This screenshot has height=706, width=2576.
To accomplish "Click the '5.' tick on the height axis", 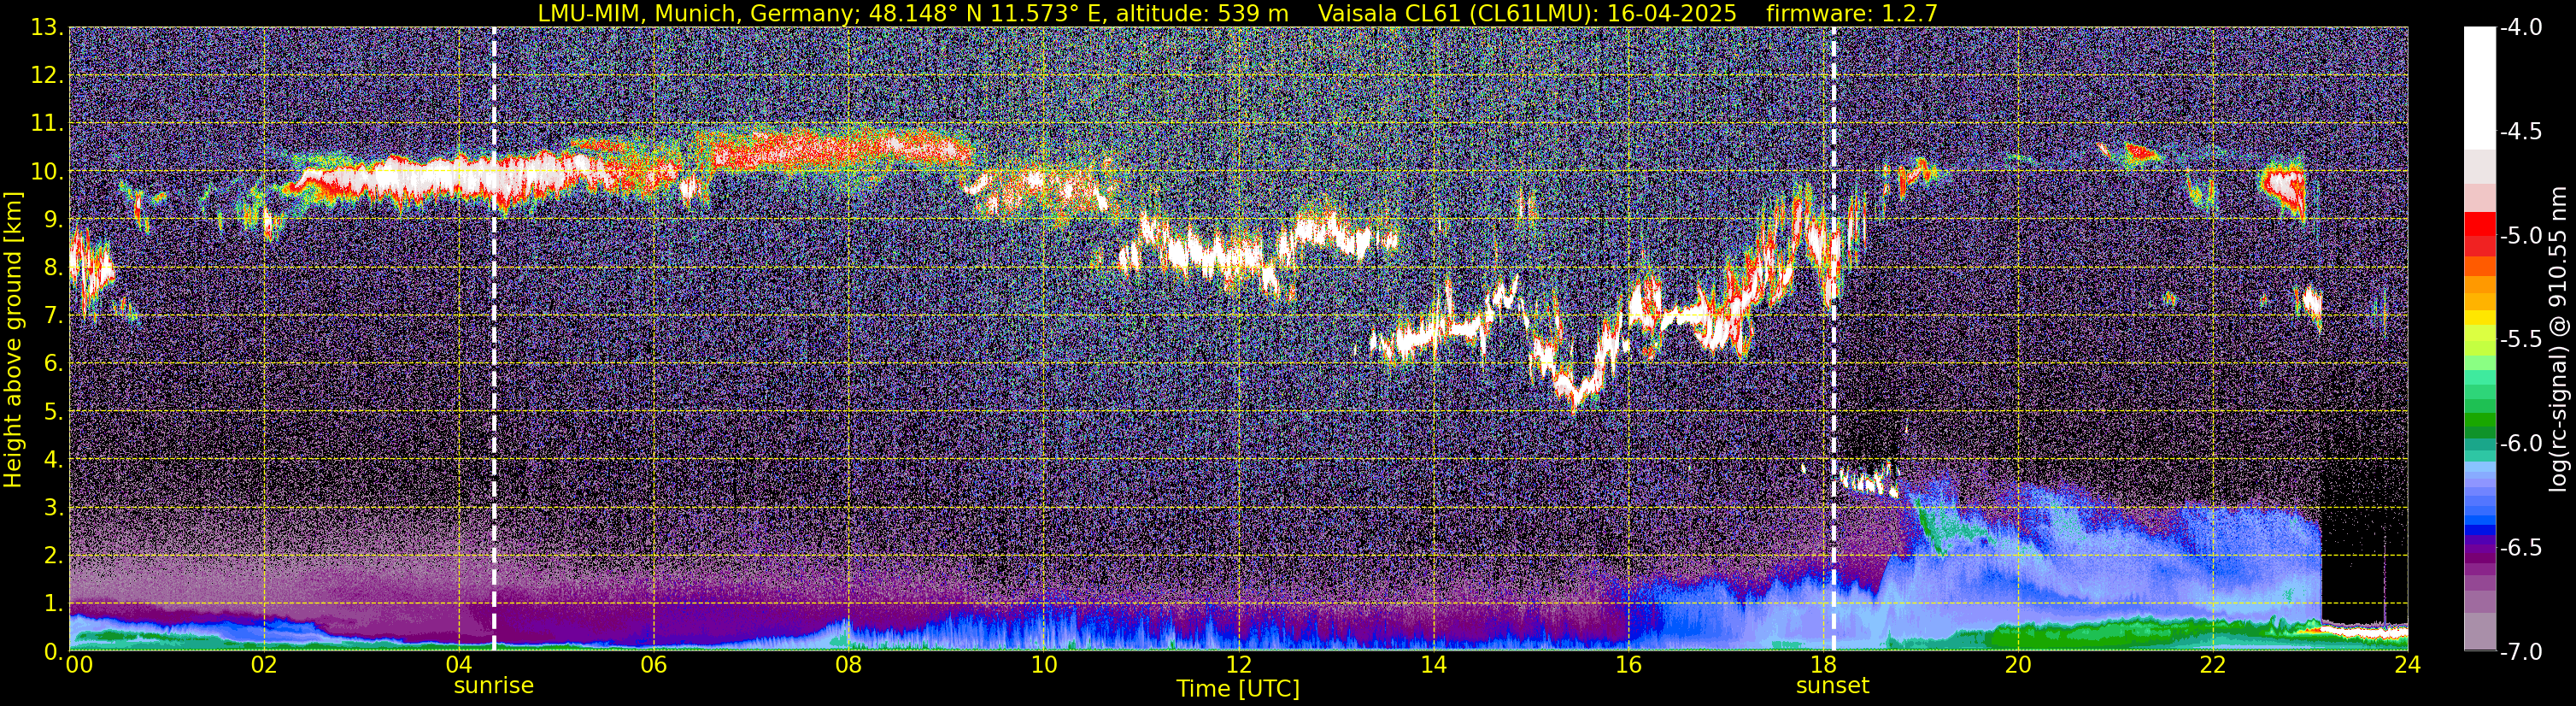I will (54, 412).
